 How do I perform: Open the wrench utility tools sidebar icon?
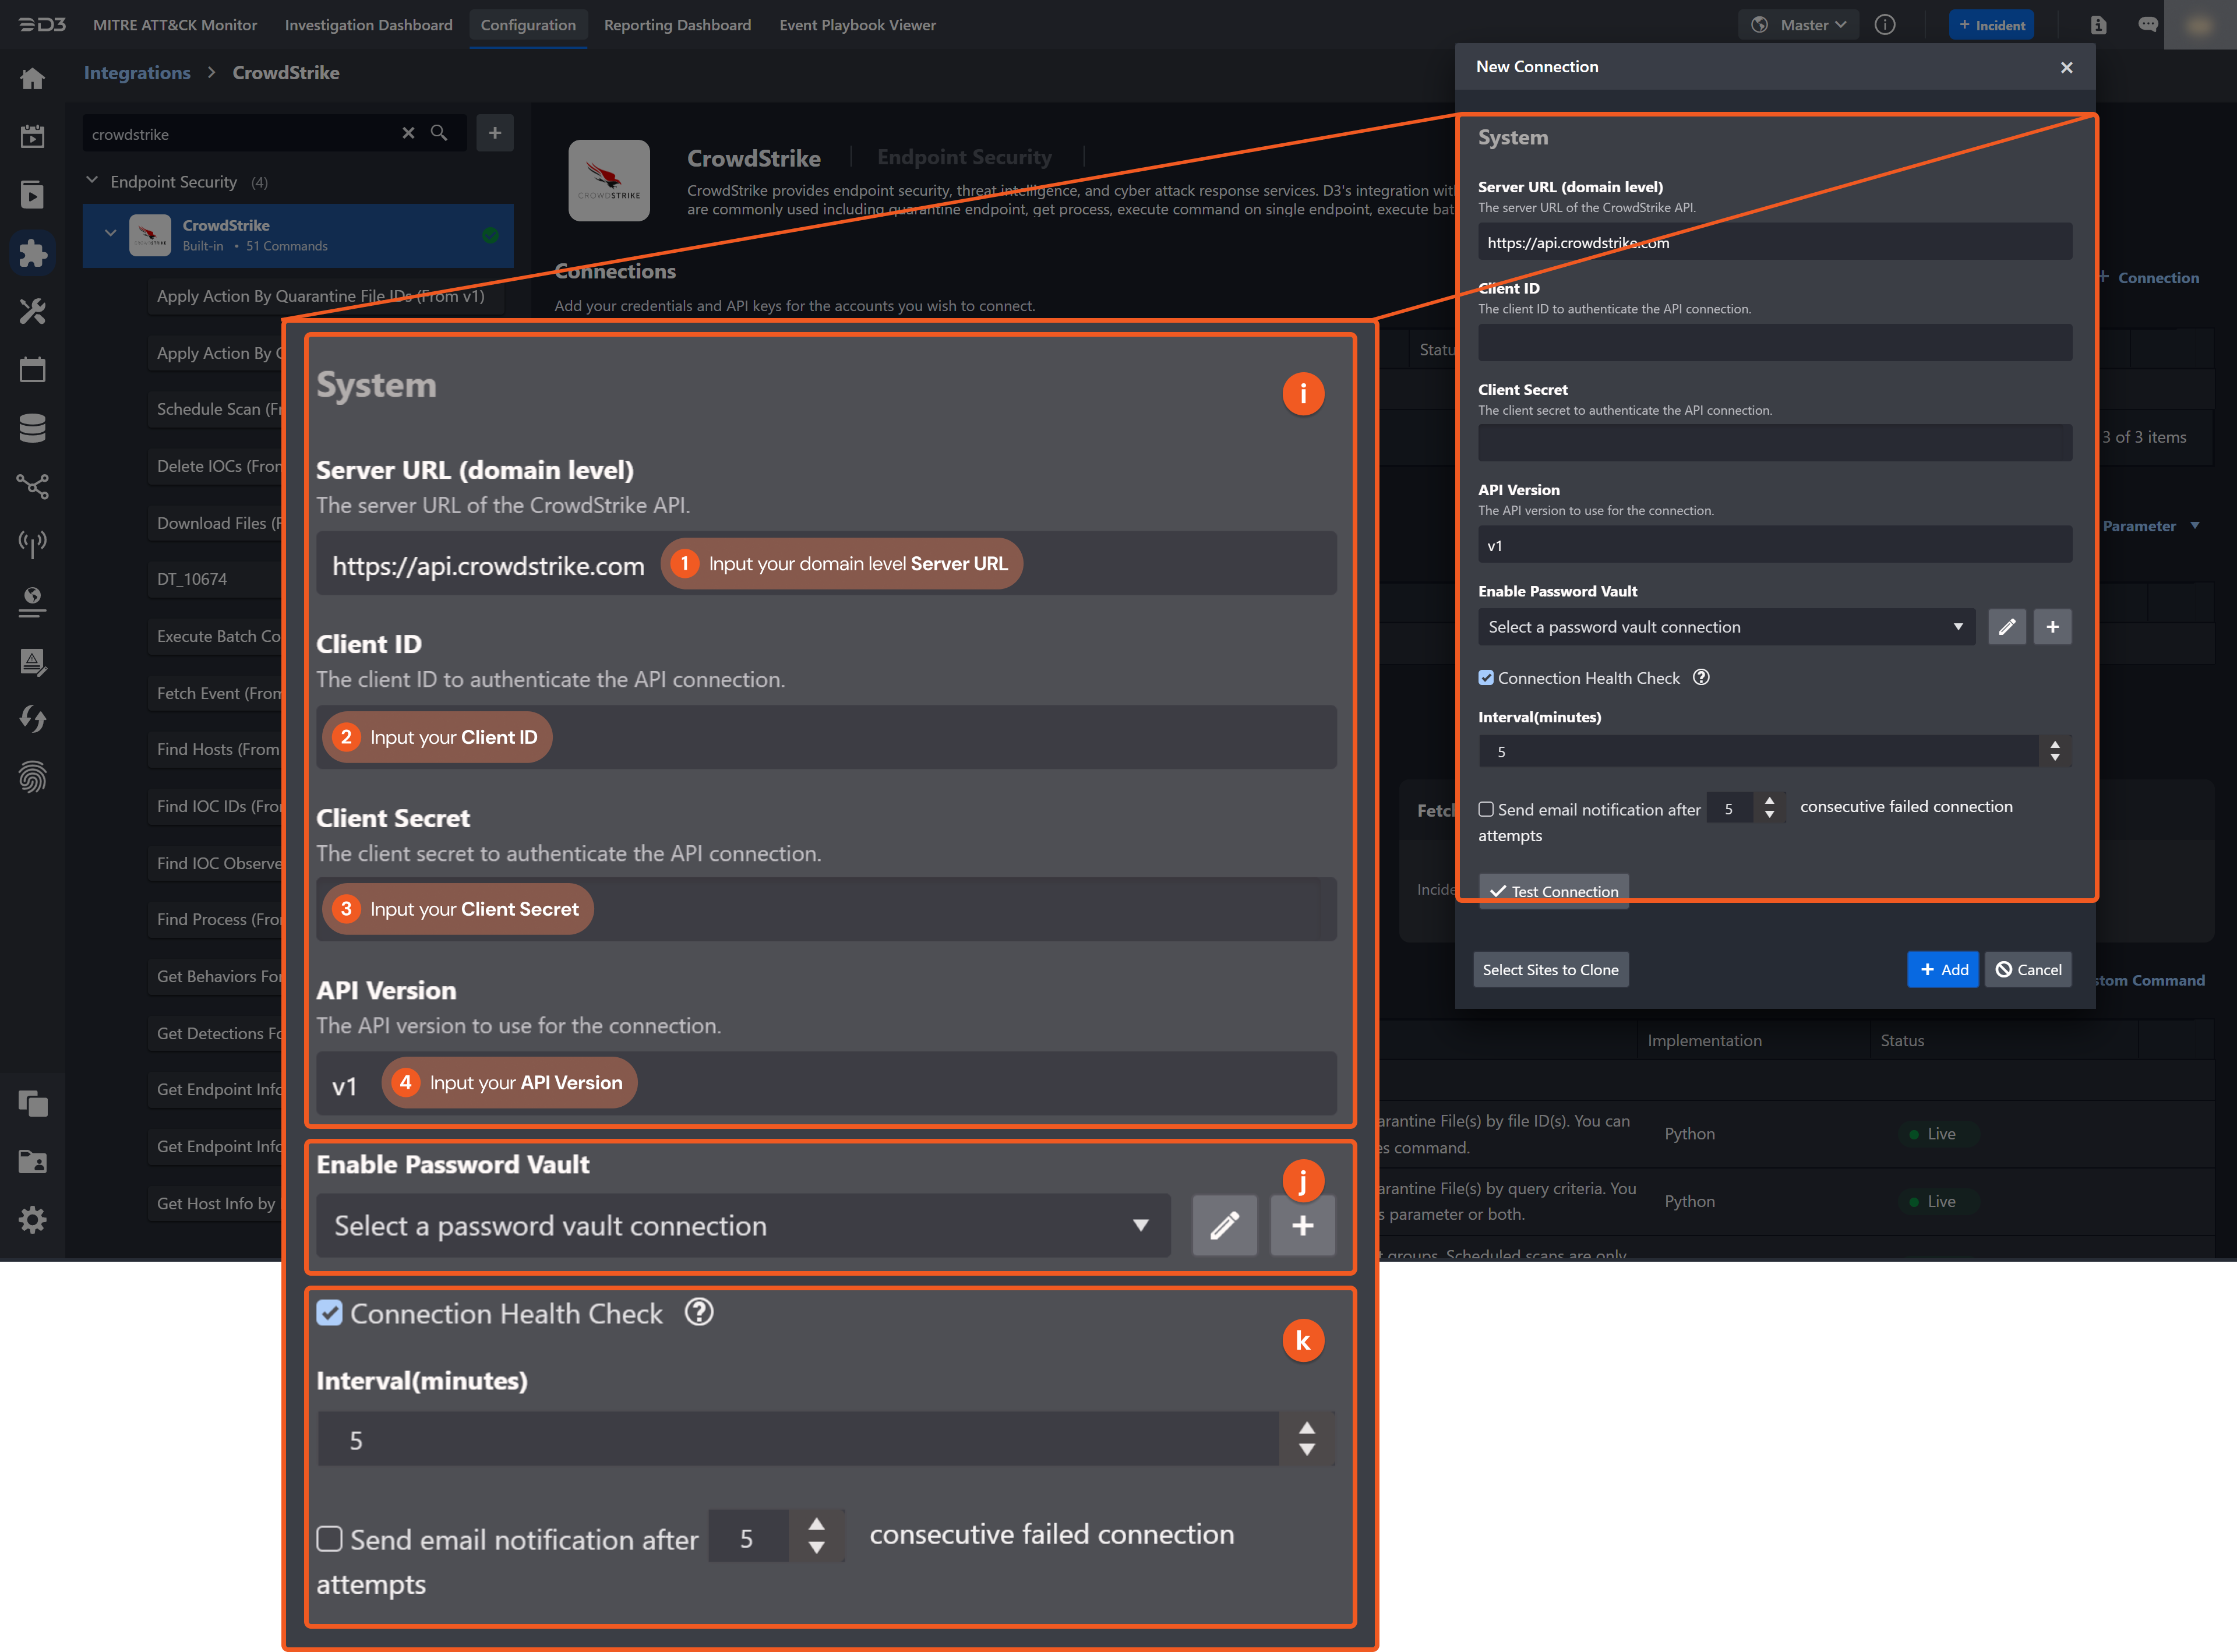click(33, 311)
